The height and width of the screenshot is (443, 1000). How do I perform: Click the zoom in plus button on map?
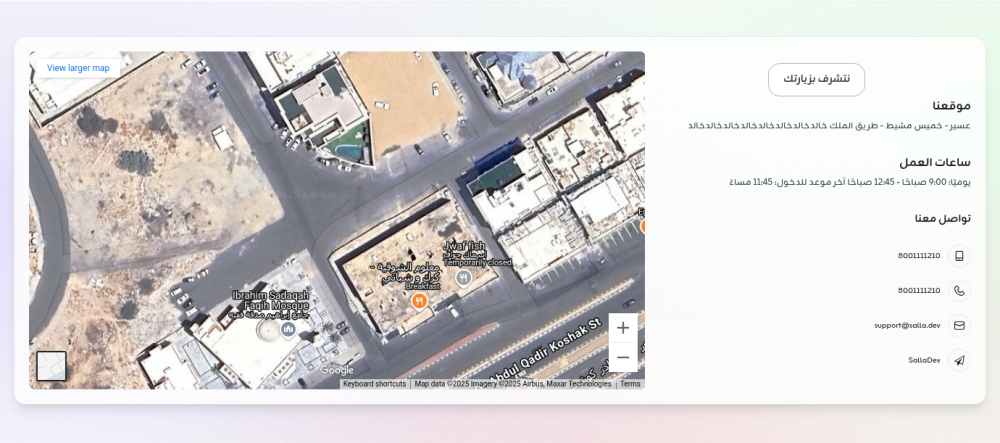623,328
